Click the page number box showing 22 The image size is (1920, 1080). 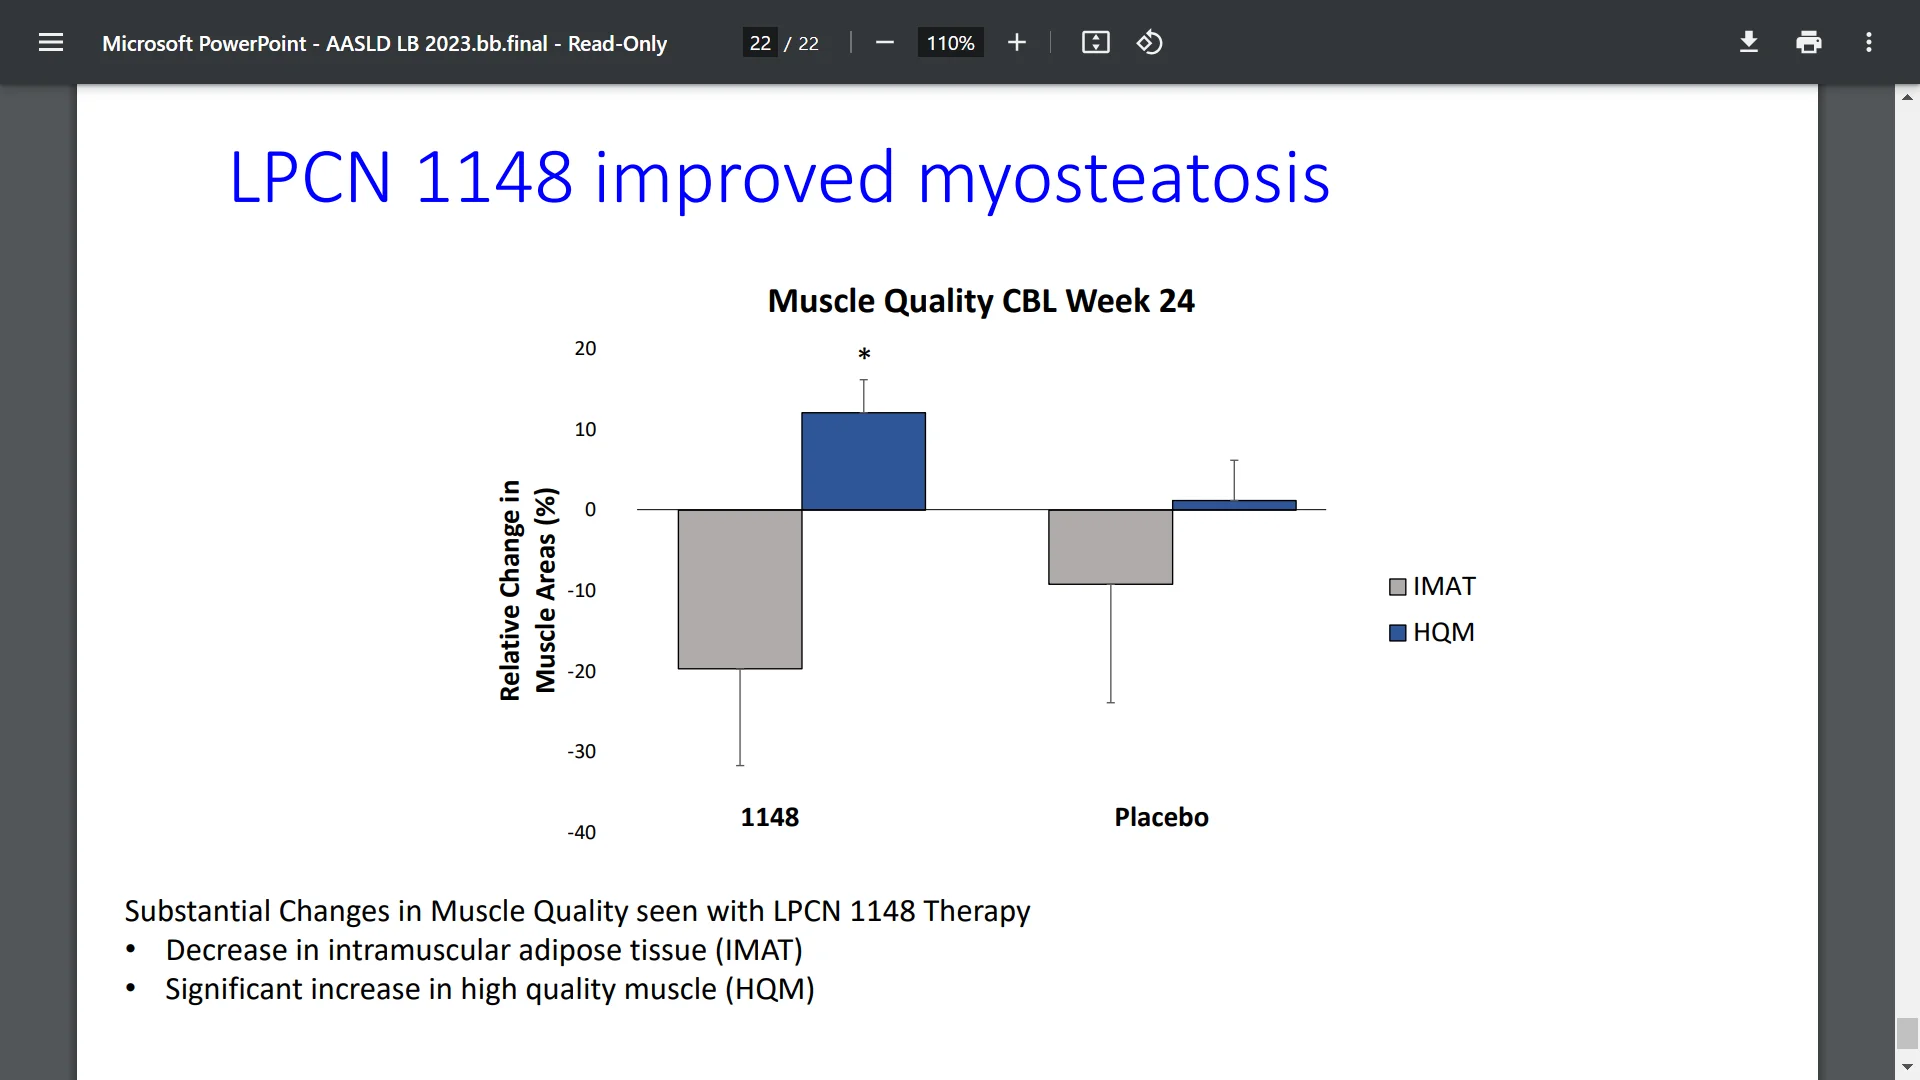click(760, 42)
